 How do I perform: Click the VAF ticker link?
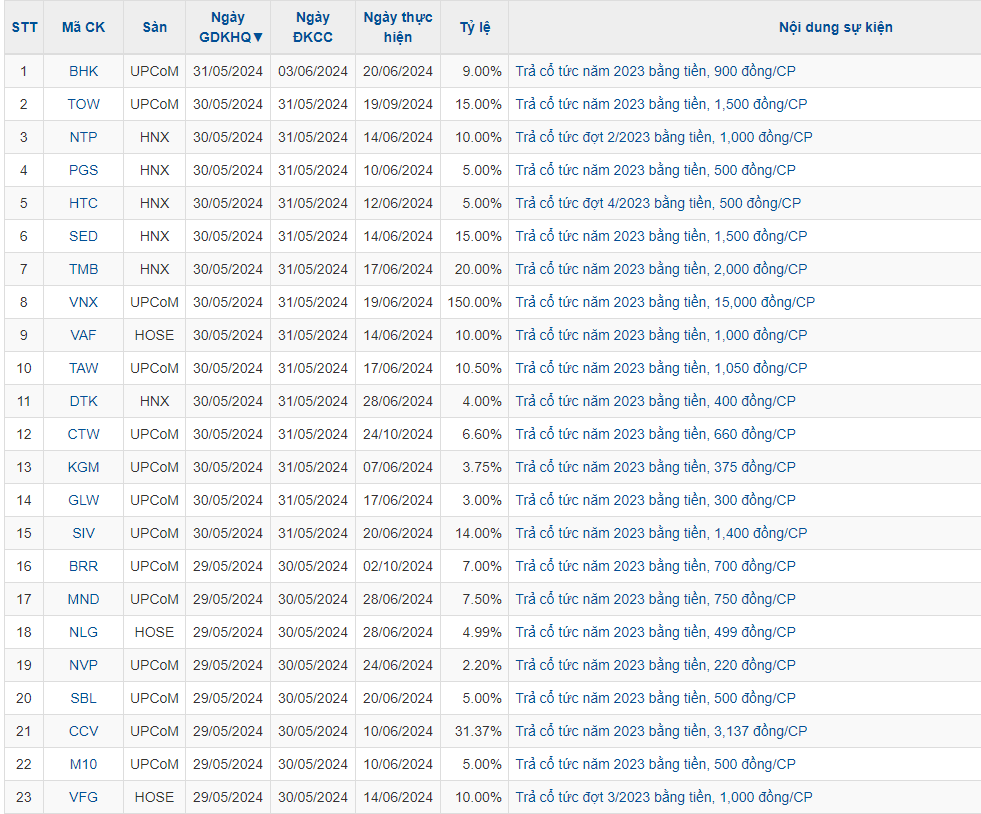[83, 335]
